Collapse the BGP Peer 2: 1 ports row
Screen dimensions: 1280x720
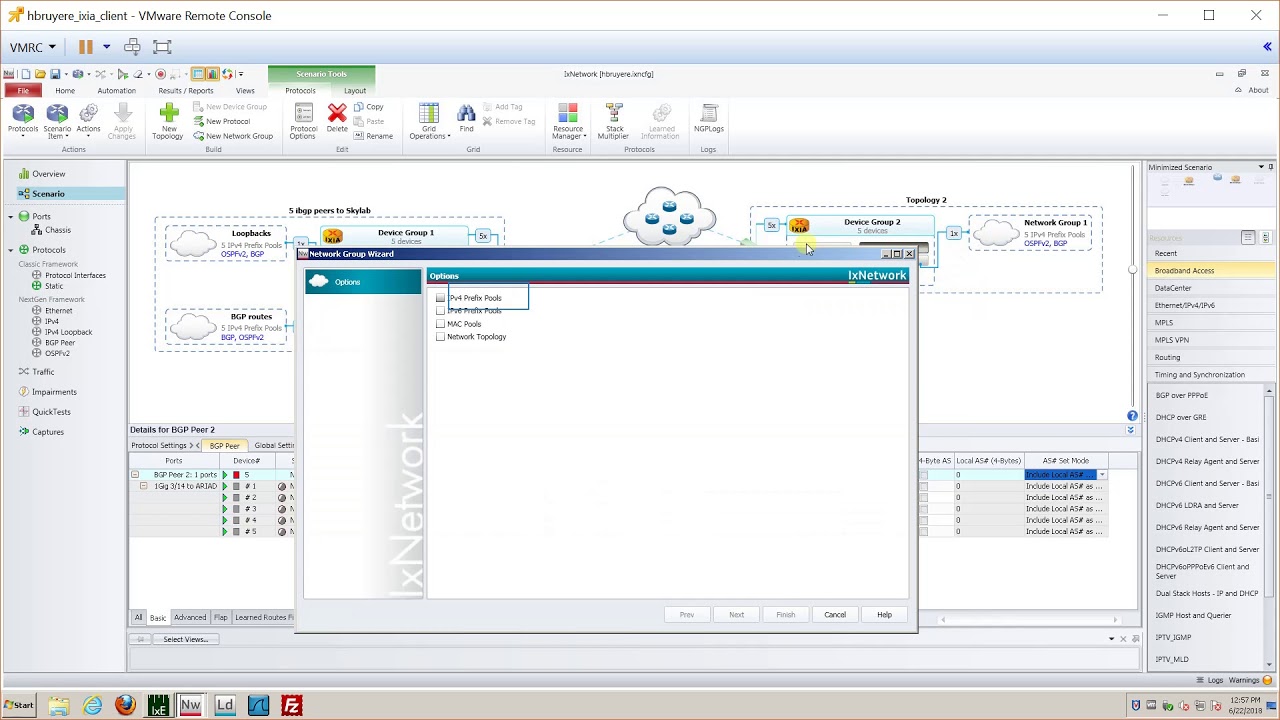[135, 475]
